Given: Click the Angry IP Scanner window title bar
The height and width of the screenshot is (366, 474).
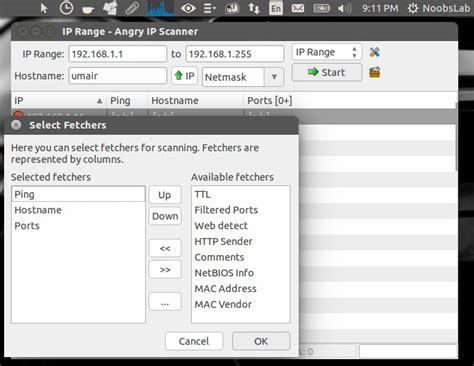Looking at the screenshot, I should 234,32.
